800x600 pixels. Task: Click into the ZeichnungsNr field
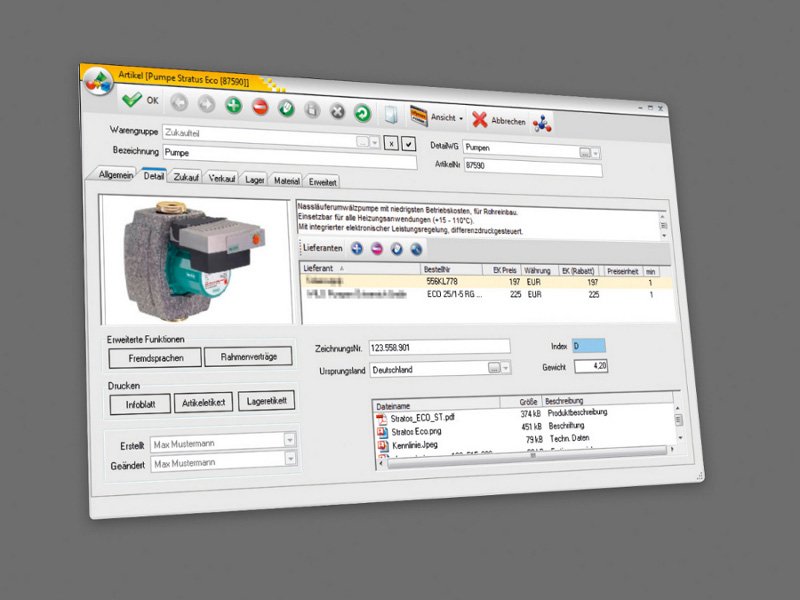(439, 347)
